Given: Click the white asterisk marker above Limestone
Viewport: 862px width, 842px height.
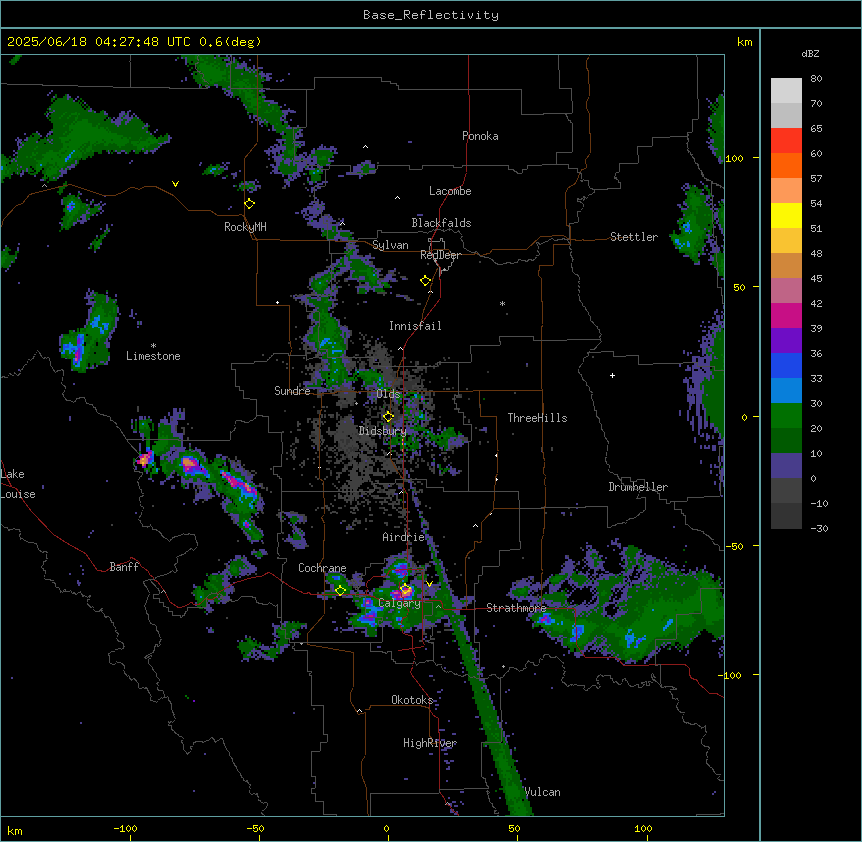Looking at the screenshot, I should pos(153,346).
